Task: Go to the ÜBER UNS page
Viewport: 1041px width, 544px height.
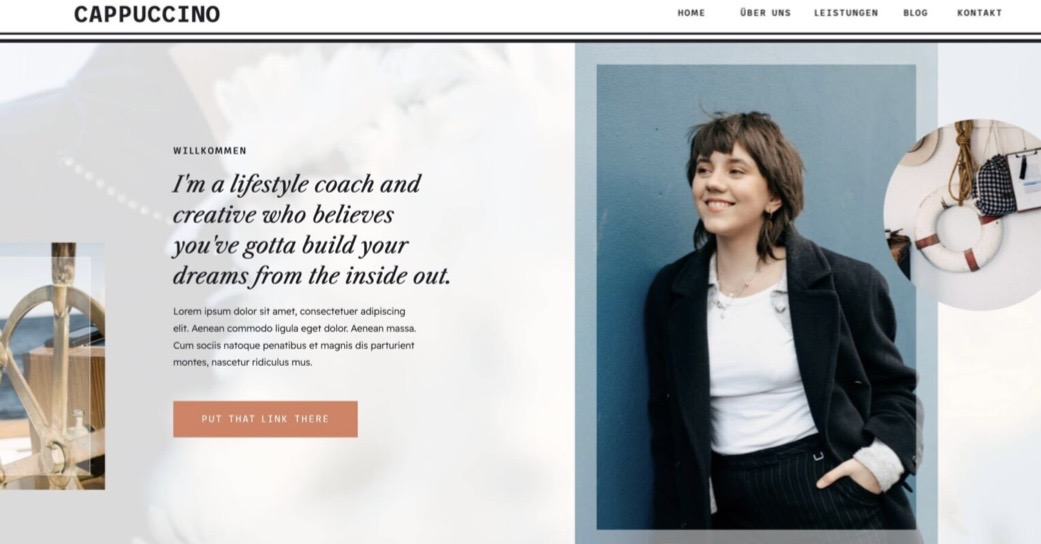Action: (x=765, y=13)
